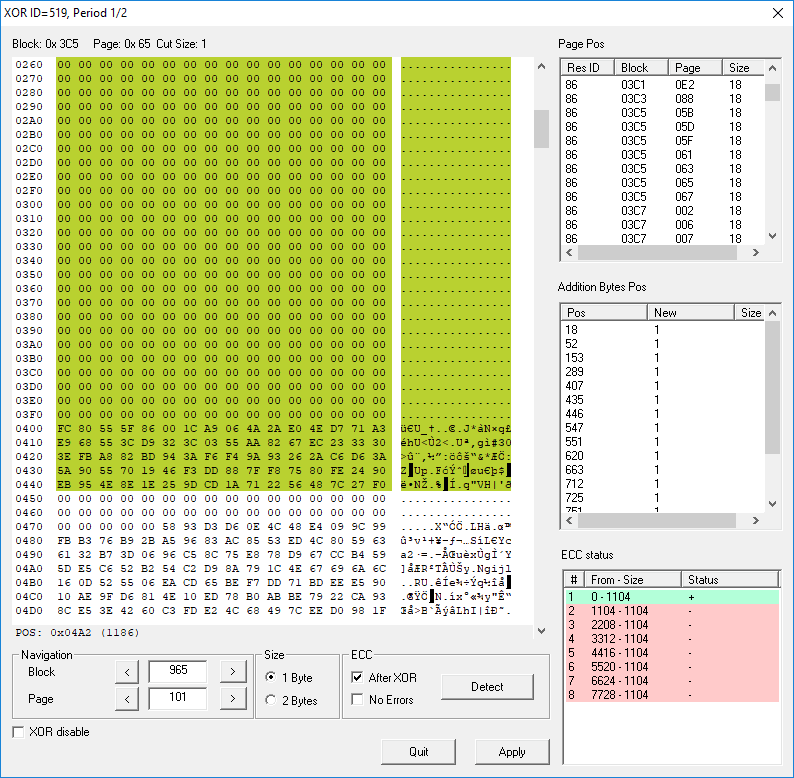Click the hex view scrollbar thumb
The image size is (794, 778).
click(541, 129)
